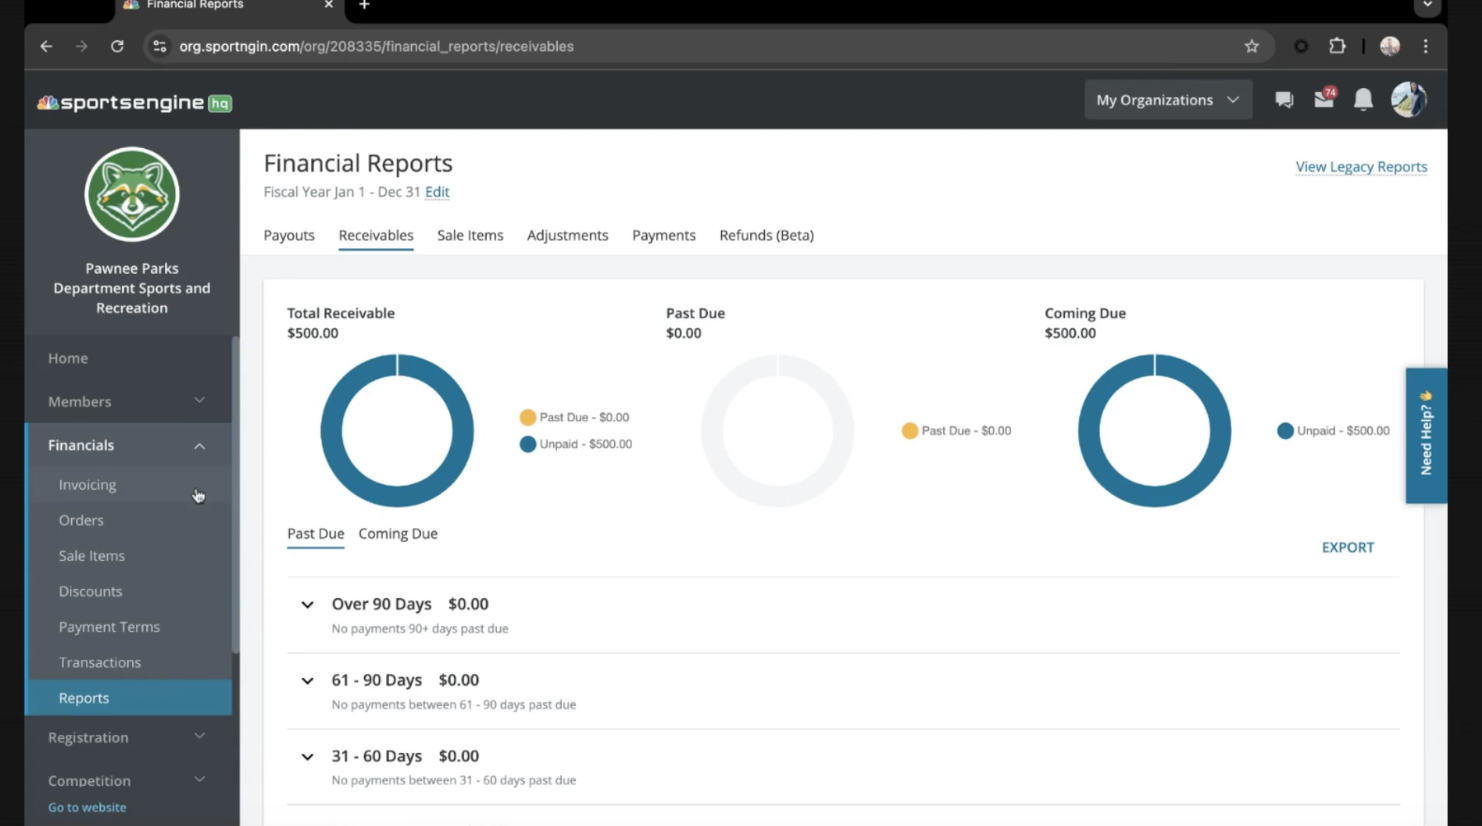Screen dimensions: 1482x826
Task: Switch to the Coming Due tab
Action: pyautogui.click(x=398, y=534)
